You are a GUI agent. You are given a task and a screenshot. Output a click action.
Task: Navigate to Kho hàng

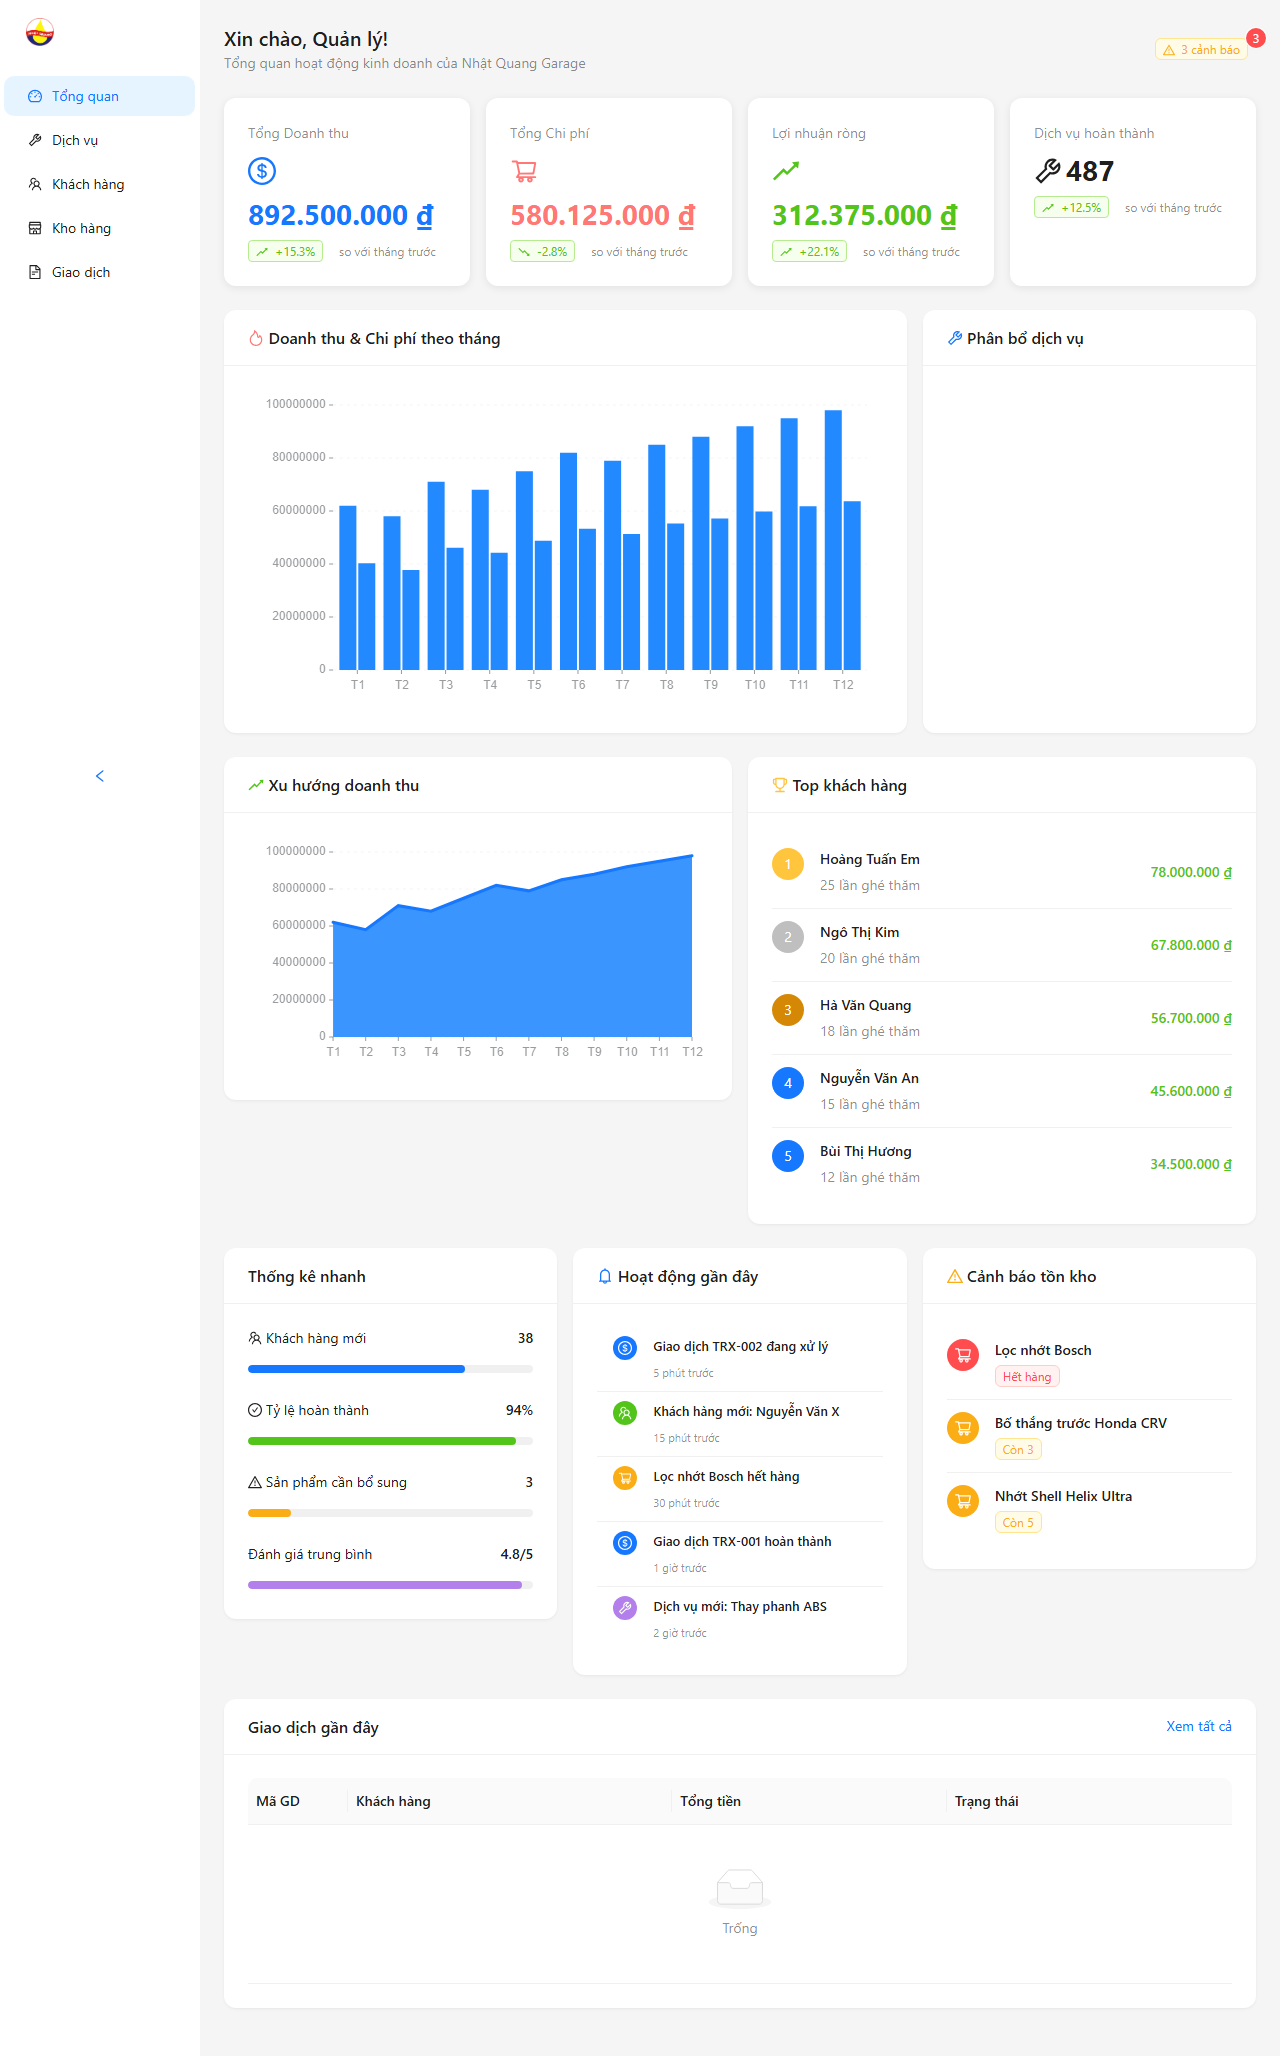(x=99, y=228)
